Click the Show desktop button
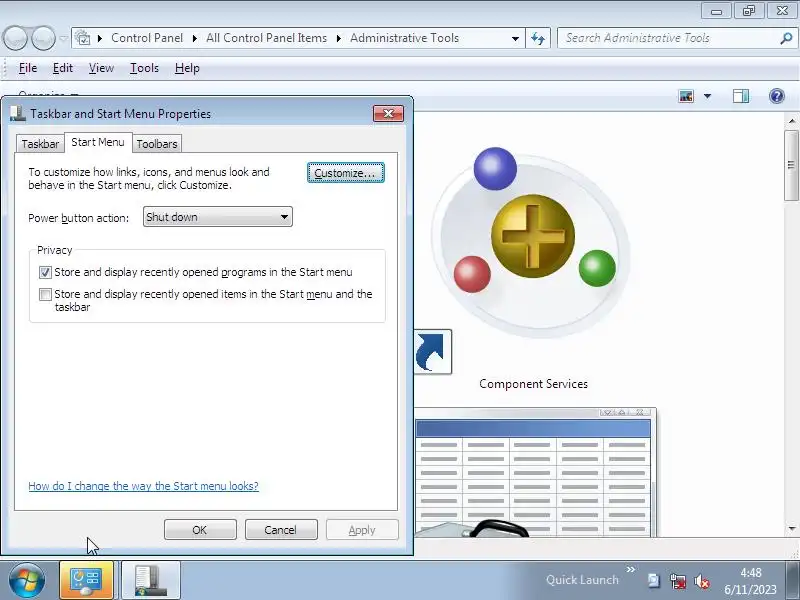The image size is (800, 600). pos(792,580)
